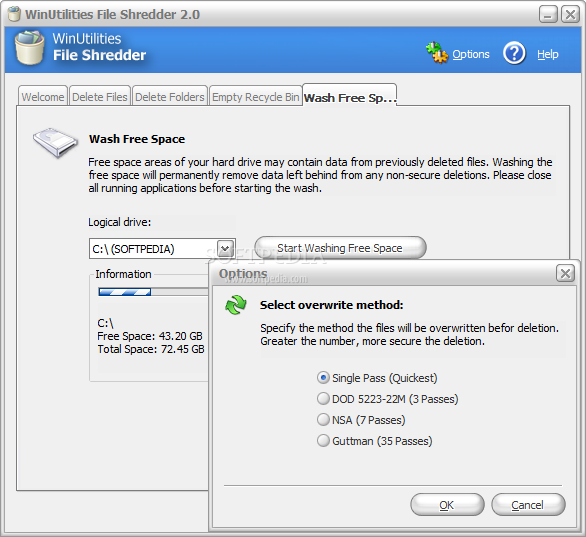Switch to the Delete Files tab
586x537 pixels.
click(100, 96)
